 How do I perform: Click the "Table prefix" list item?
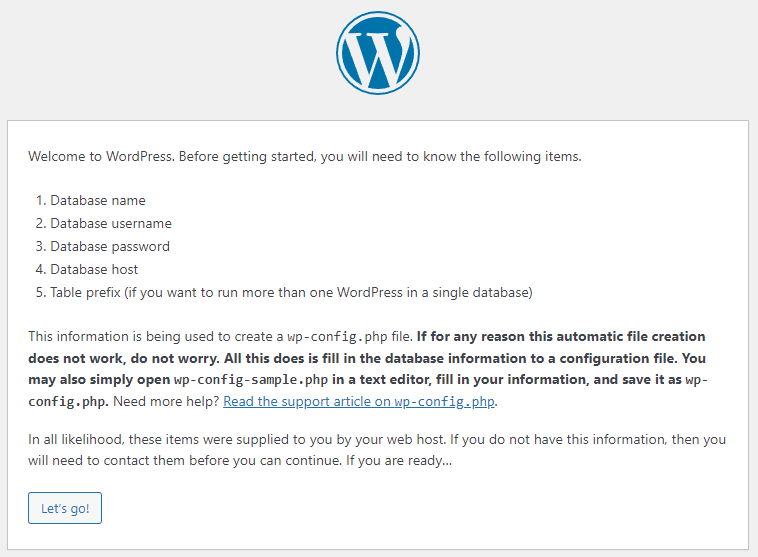click(291, 292)
